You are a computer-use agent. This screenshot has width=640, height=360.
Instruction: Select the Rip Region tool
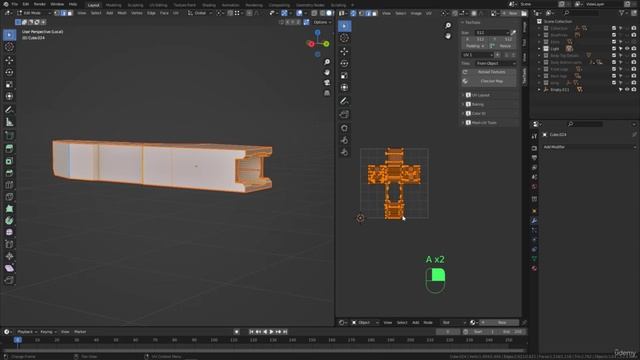coord(9,280)
